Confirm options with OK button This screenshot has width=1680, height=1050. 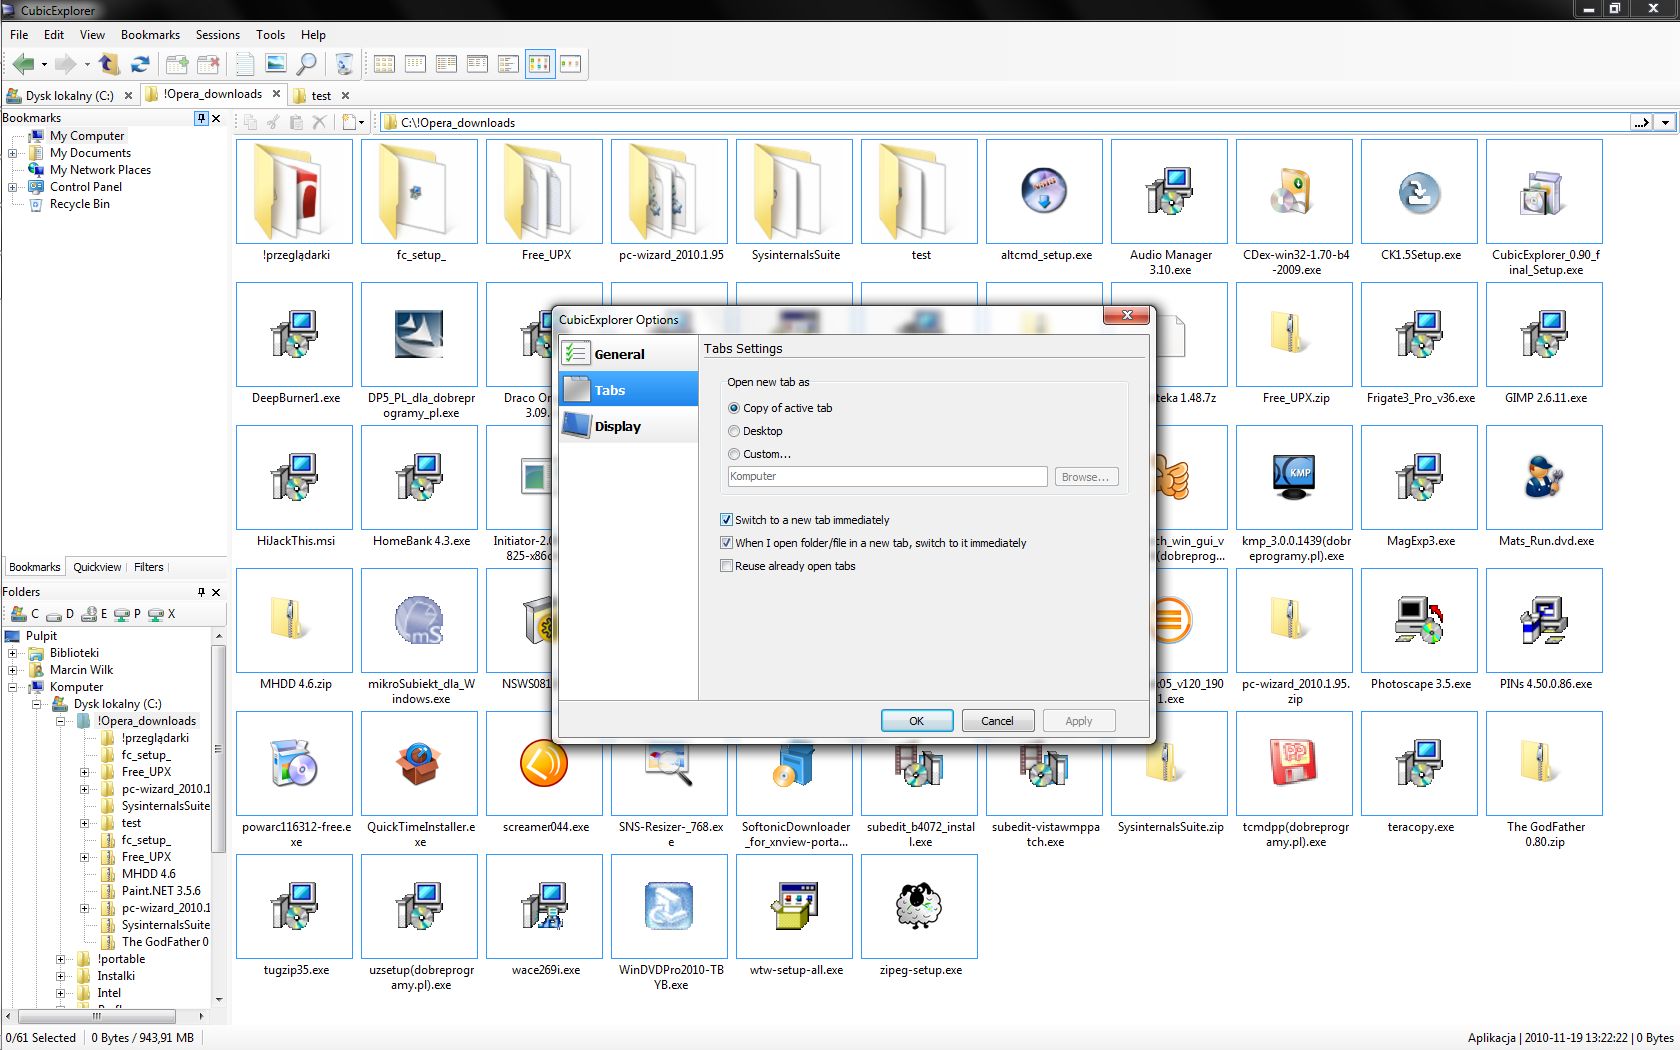pos(917,721)
